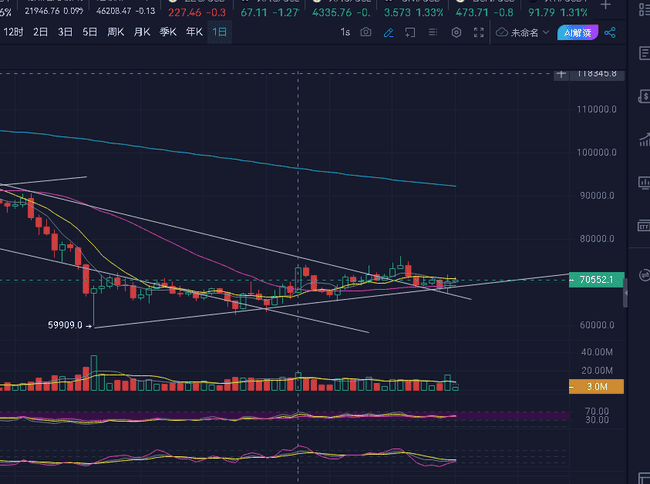The image size is (650, 484).
Task: Switch to the 12时 timeframe
Action: pyautogui.click(x=13, y=33)
